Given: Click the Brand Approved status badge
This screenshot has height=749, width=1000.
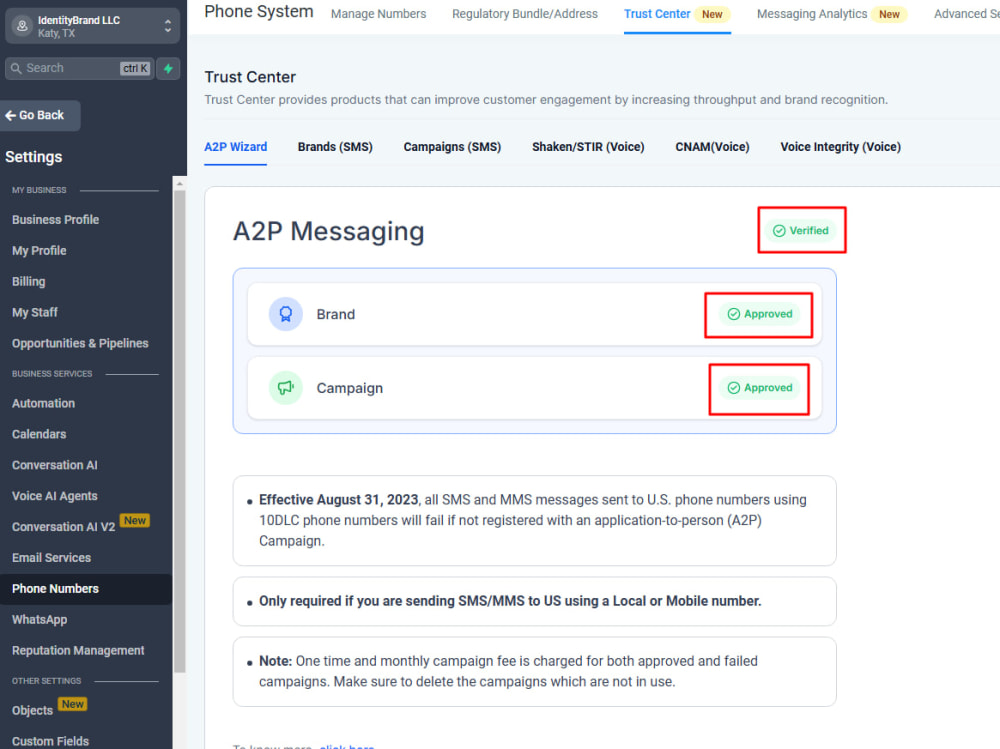Looking at the screenshot, I should [x=760, y=314].
